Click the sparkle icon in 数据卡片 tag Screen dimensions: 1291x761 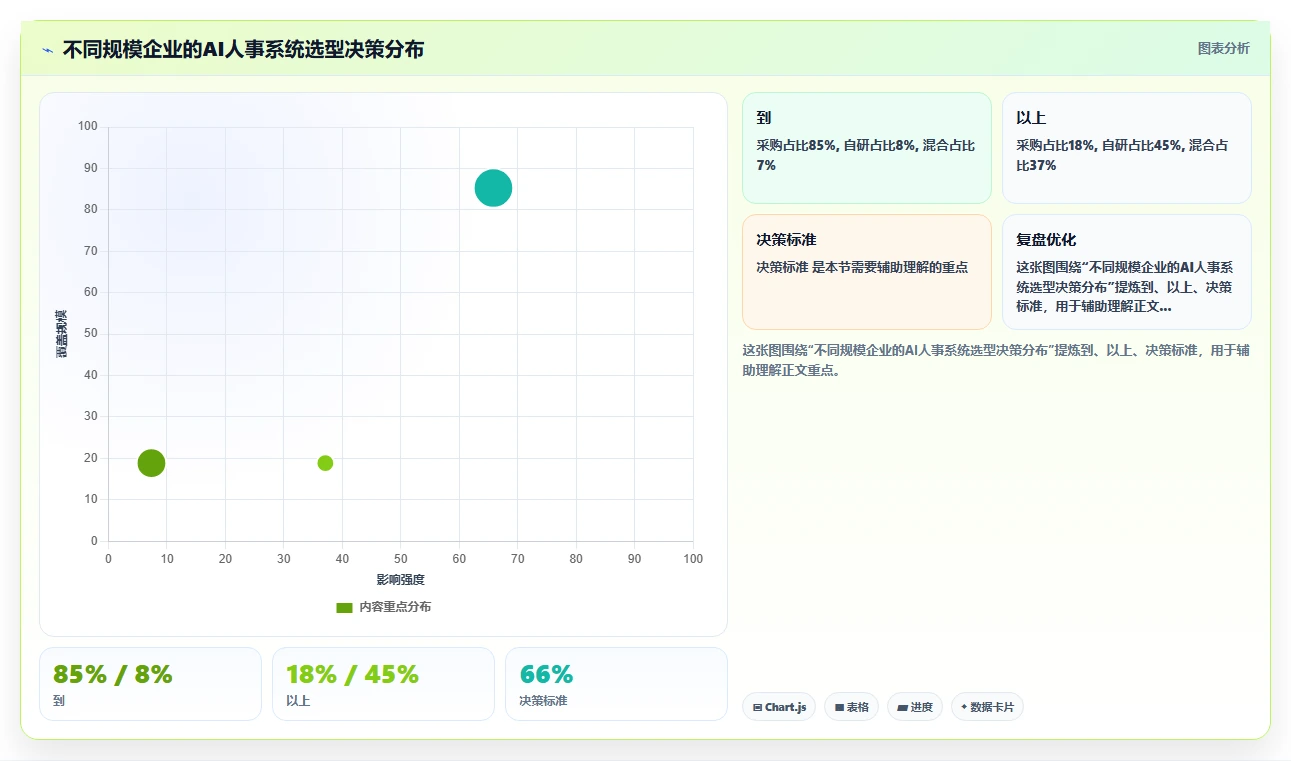coord(964,707)
